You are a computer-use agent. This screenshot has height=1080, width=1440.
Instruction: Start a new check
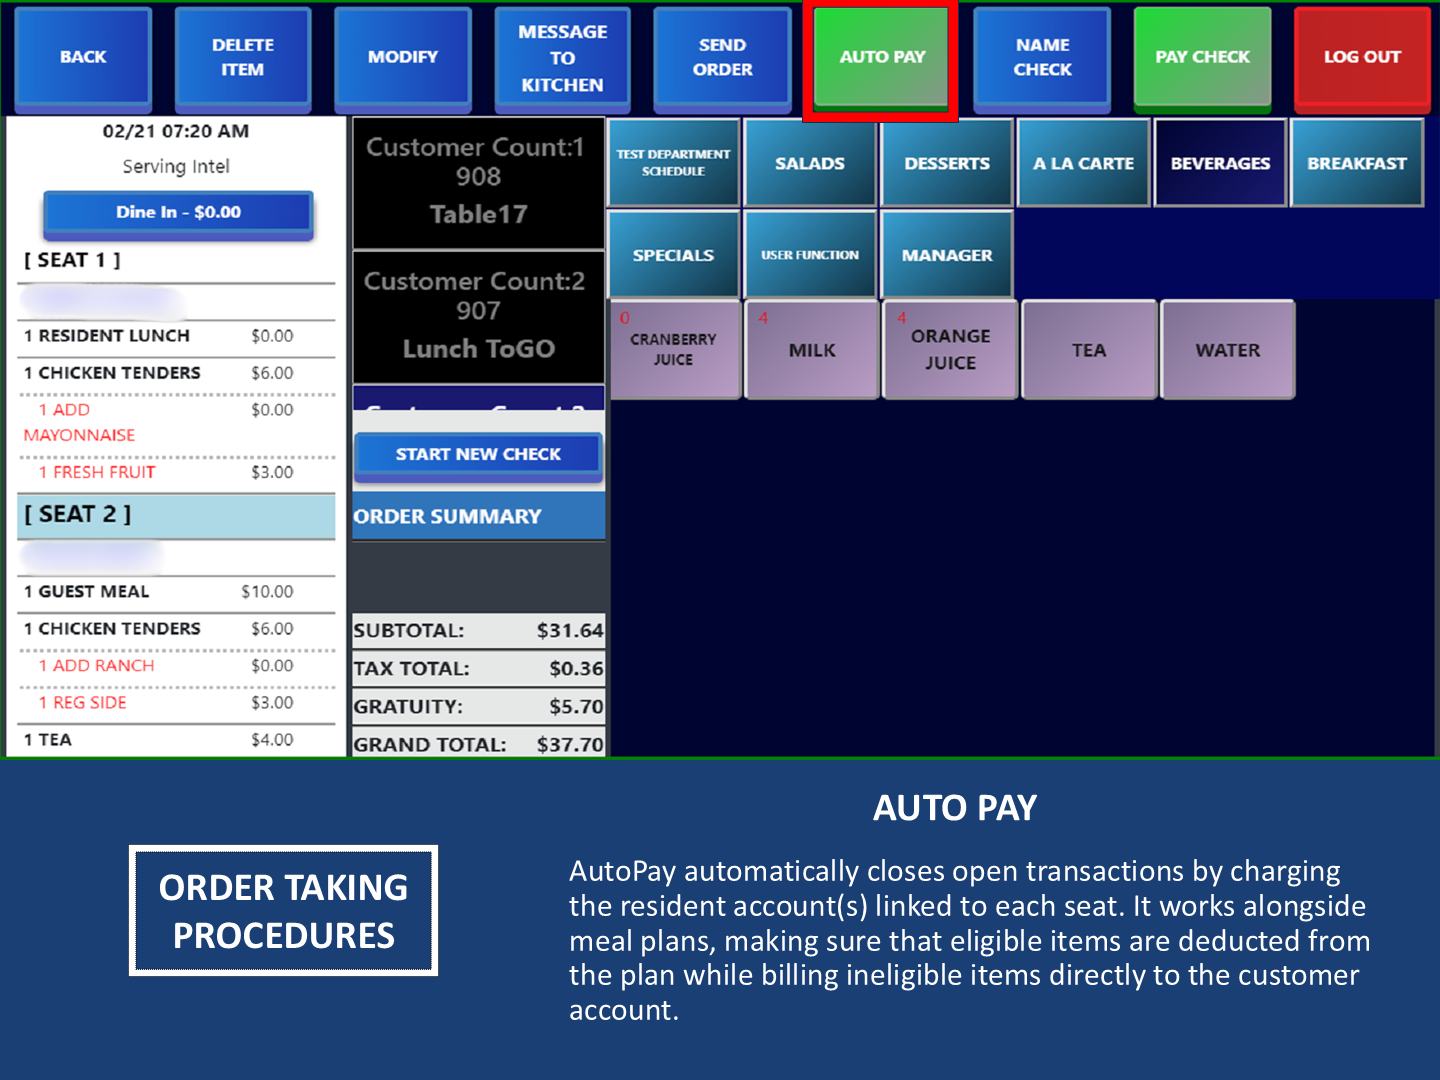point(478,455)
